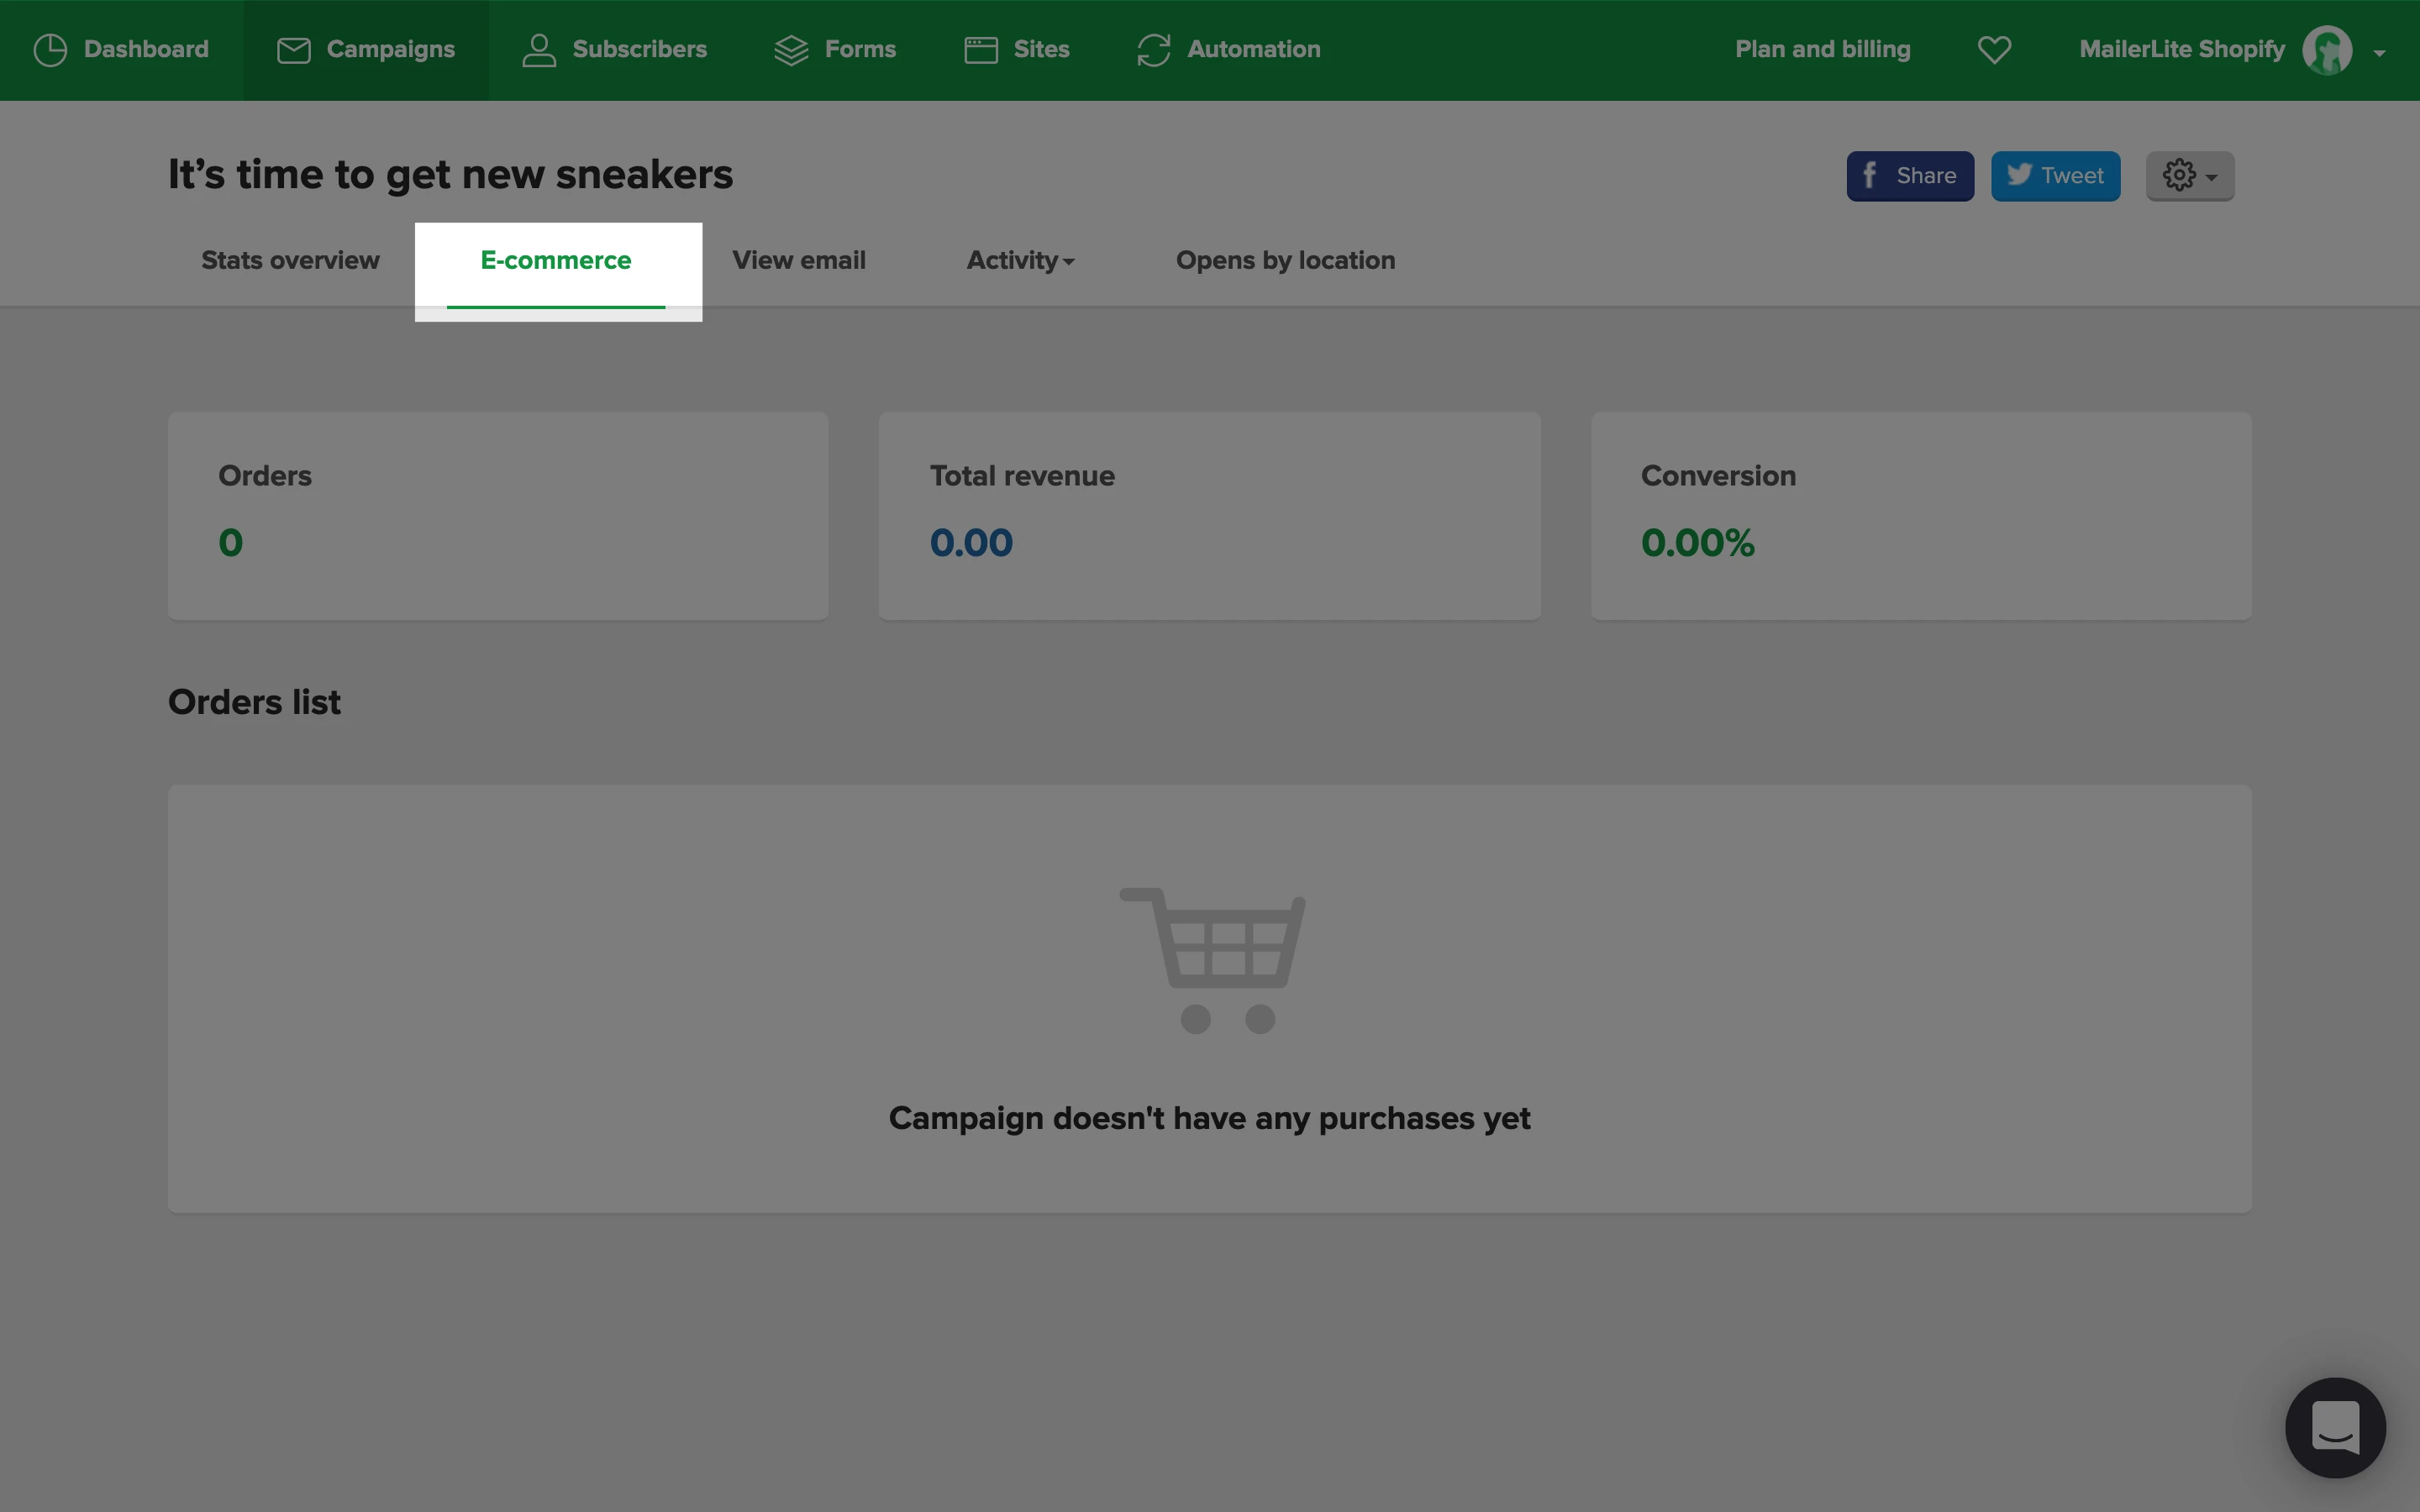Click the shopping cart illustration

point(1212,959)
